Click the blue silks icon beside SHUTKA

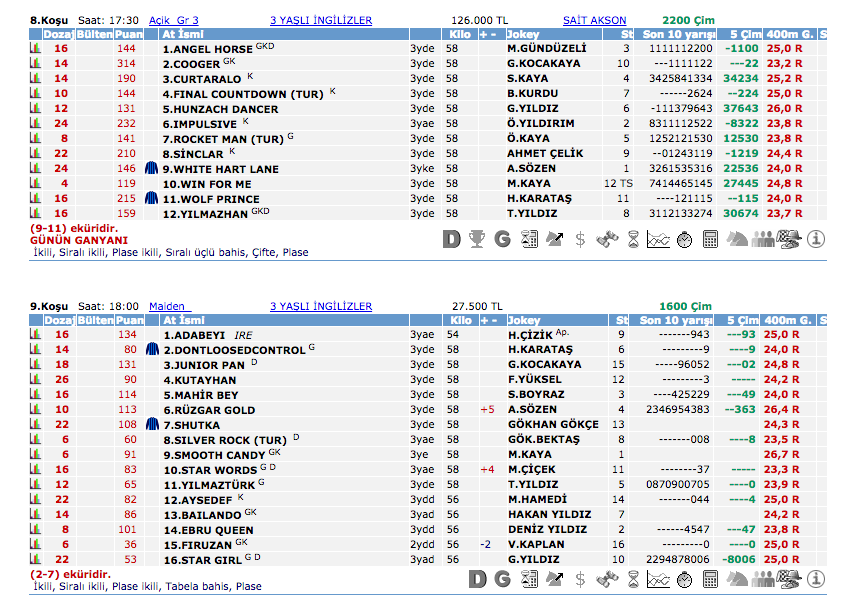click(152, 425)
